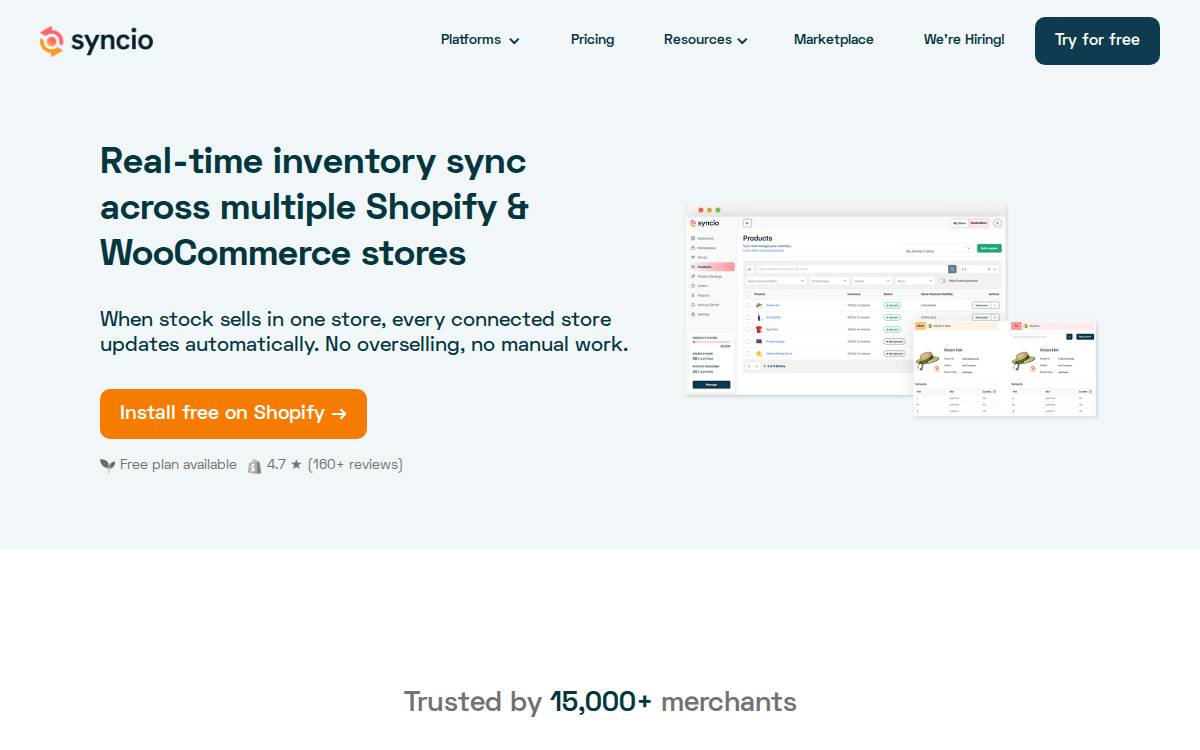The height and width of the screenshot is (750, 1200).
Task: Click the "Free plan available" text
Action: pos(178,465)
